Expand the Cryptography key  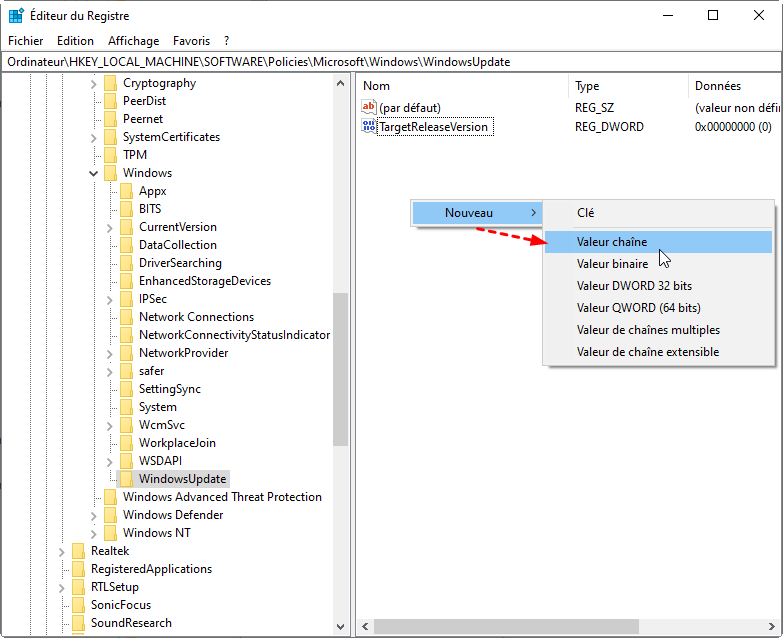(93, 84)
